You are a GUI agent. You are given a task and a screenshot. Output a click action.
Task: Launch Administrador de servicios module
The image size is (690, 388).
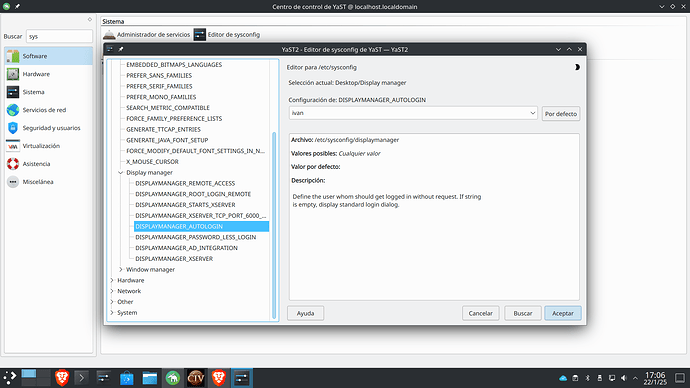click(147, 34)
